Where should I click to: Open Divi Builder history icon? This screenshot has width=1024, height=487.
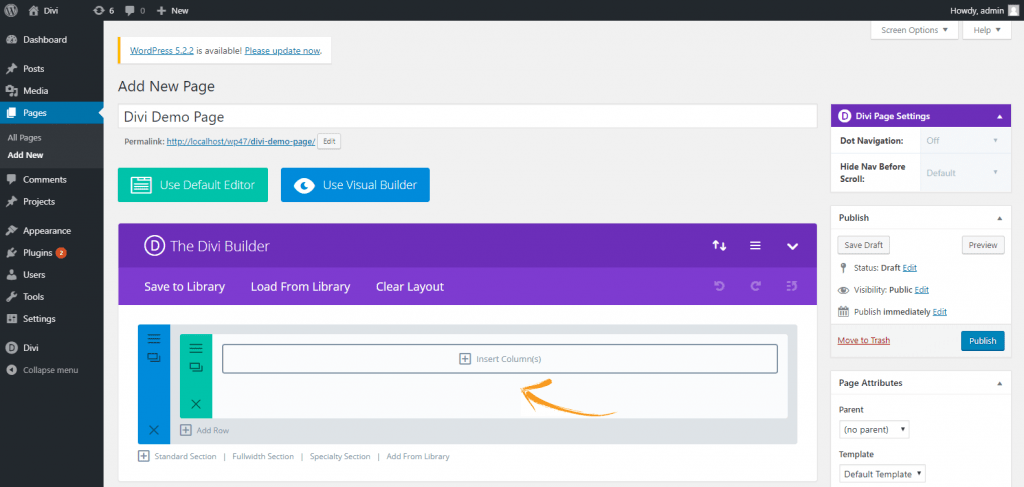(792, 287)
